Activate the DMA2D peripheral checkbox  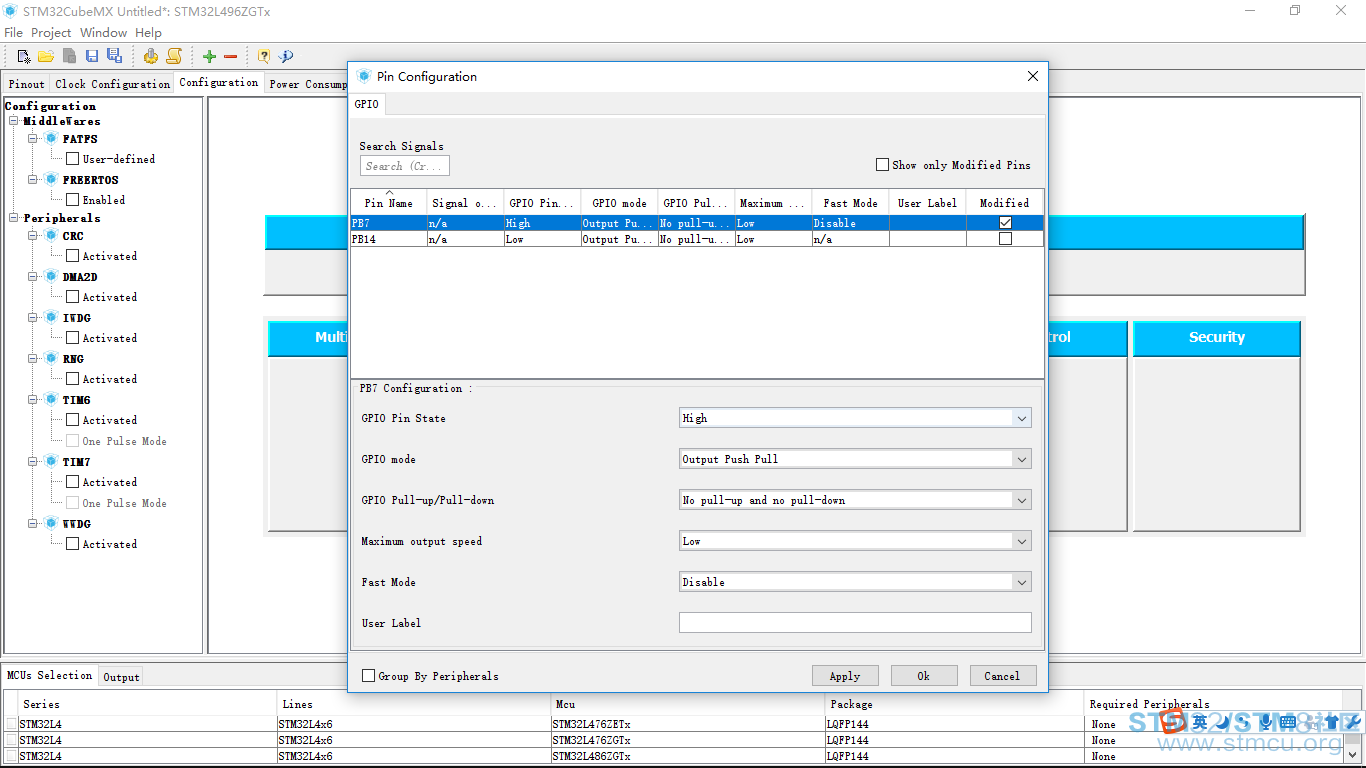click(x=72, y=297)
